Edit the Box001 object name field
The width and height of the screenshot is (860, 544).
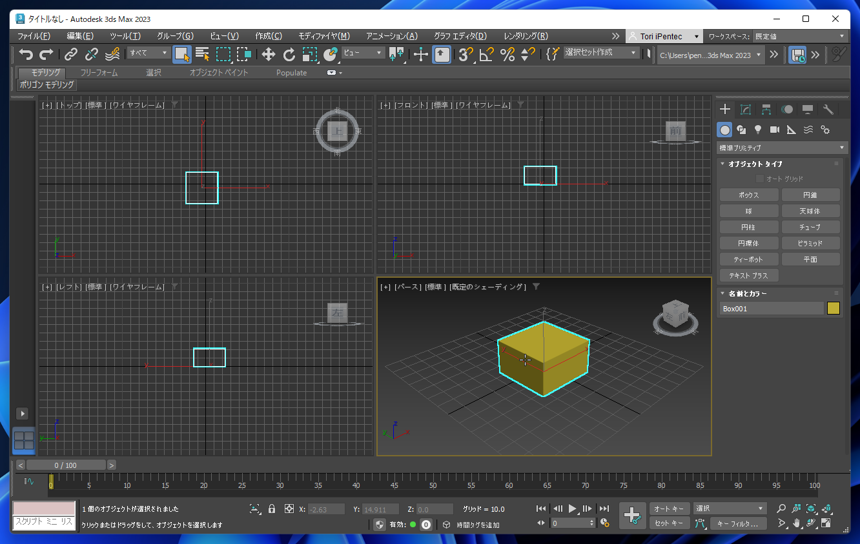click(x=772, y=309)
